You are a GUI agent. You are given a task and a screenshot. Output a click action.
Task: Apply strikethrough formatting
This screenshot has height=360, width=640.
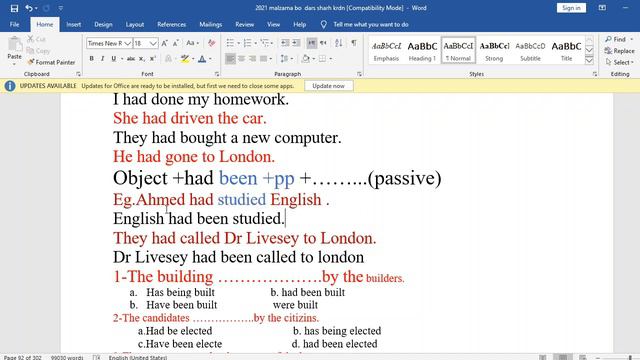coord(131,59)
